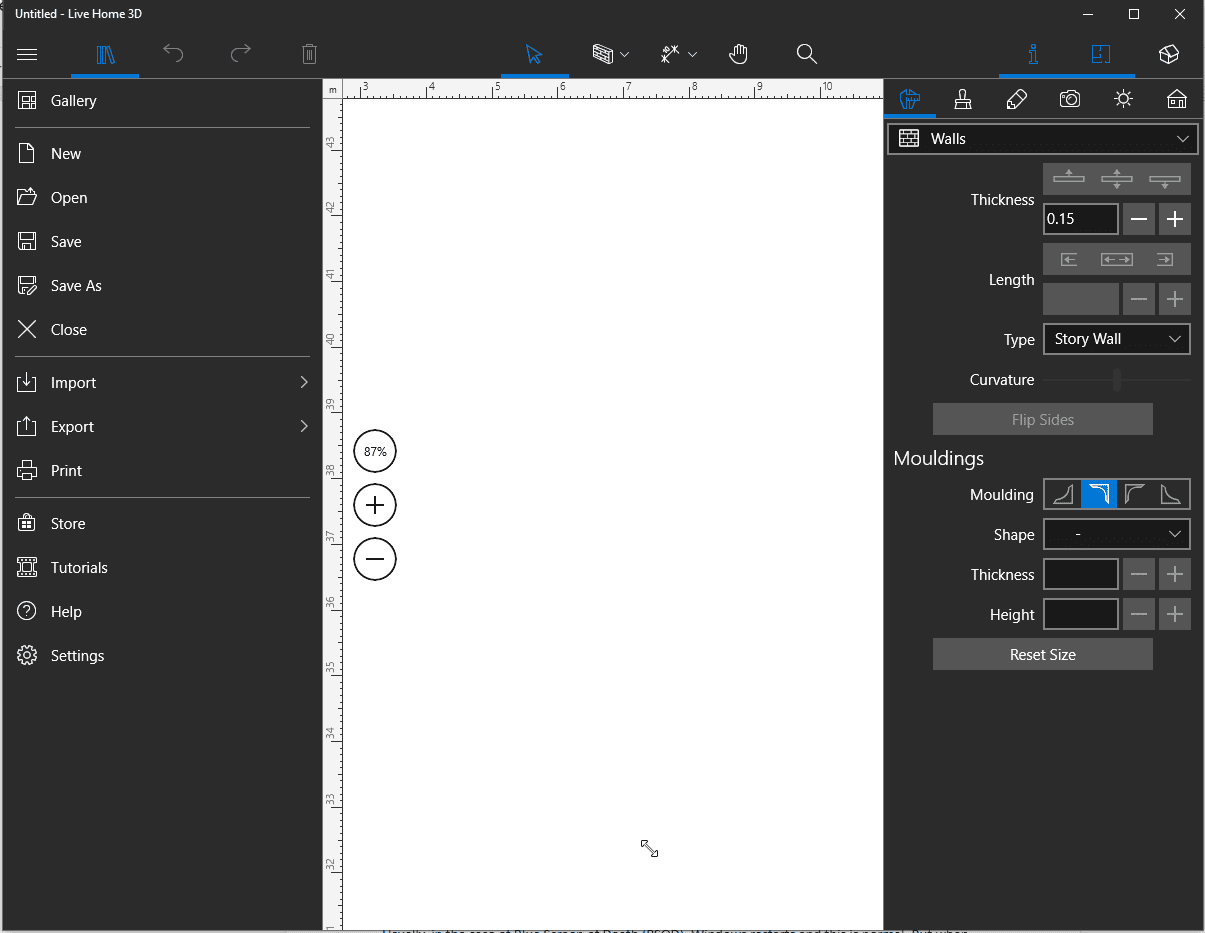Viewport: 1205px width, 933px height.
Task: Expand the Import submenu
Action: pos(162,383)
